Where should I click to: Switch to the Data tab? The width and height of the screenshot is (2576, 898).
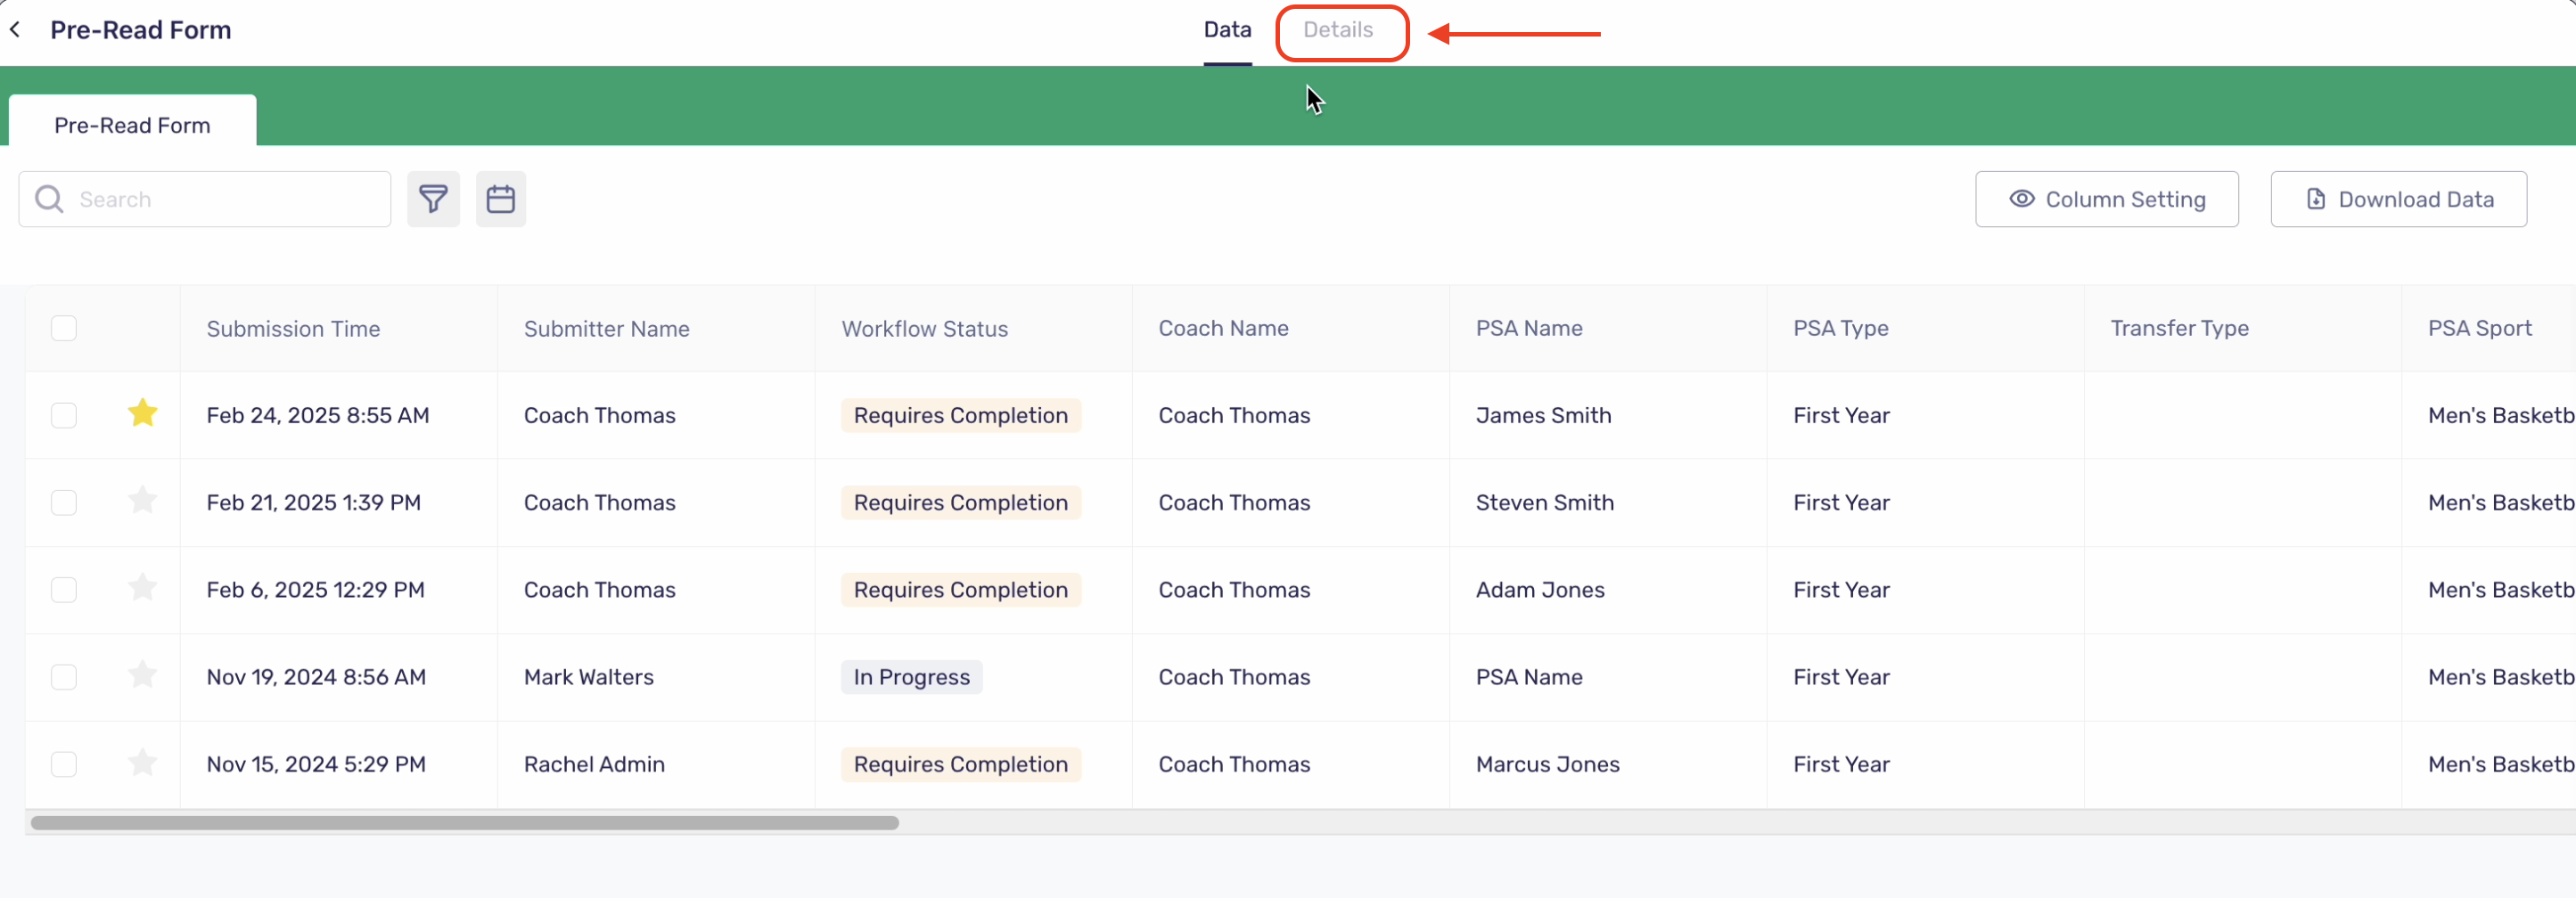point(1227,29)
